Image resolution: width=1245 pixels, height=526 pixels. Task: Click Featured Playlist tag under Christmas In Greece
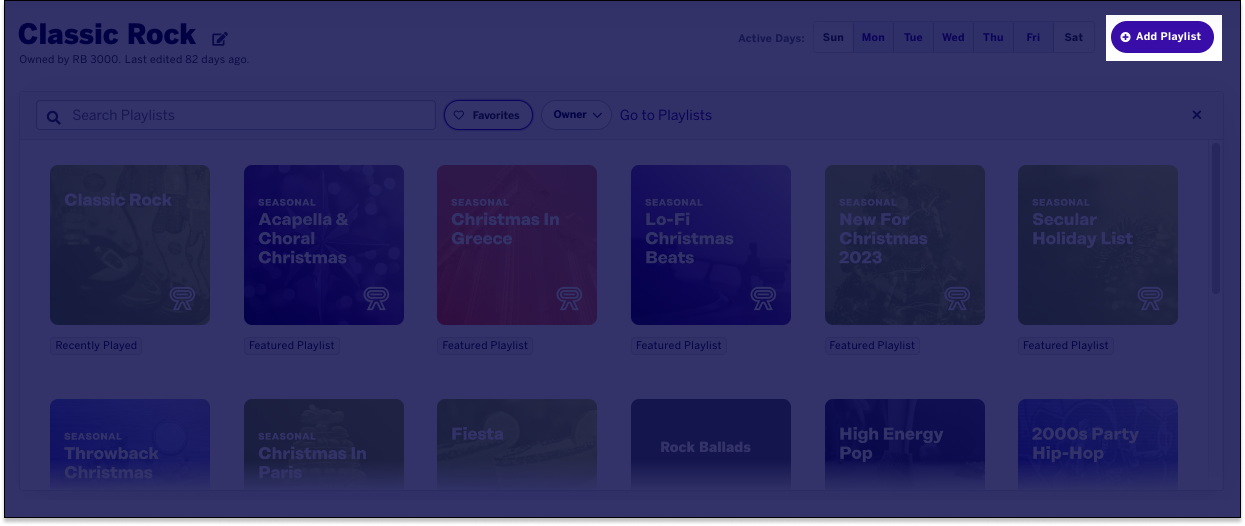click(485, 345)
